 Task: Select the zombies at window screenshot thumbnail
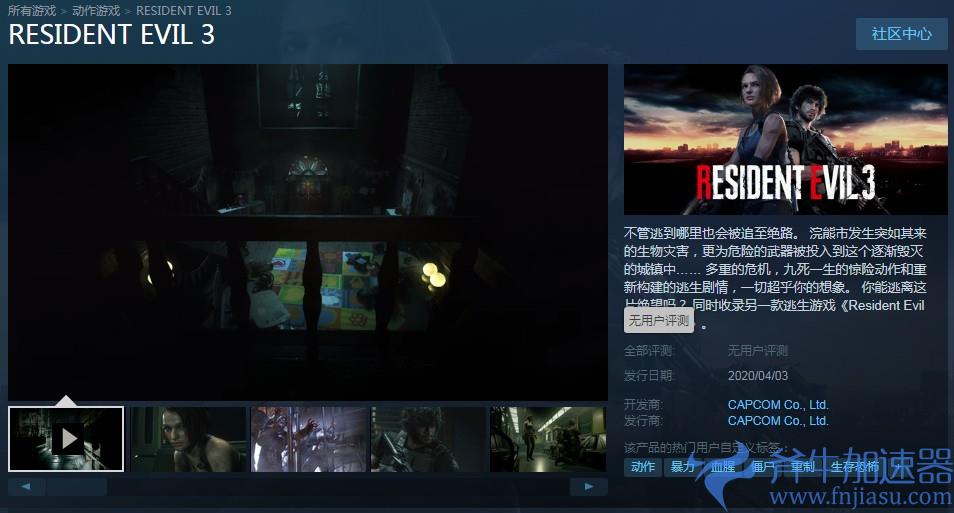coord(309,439)
